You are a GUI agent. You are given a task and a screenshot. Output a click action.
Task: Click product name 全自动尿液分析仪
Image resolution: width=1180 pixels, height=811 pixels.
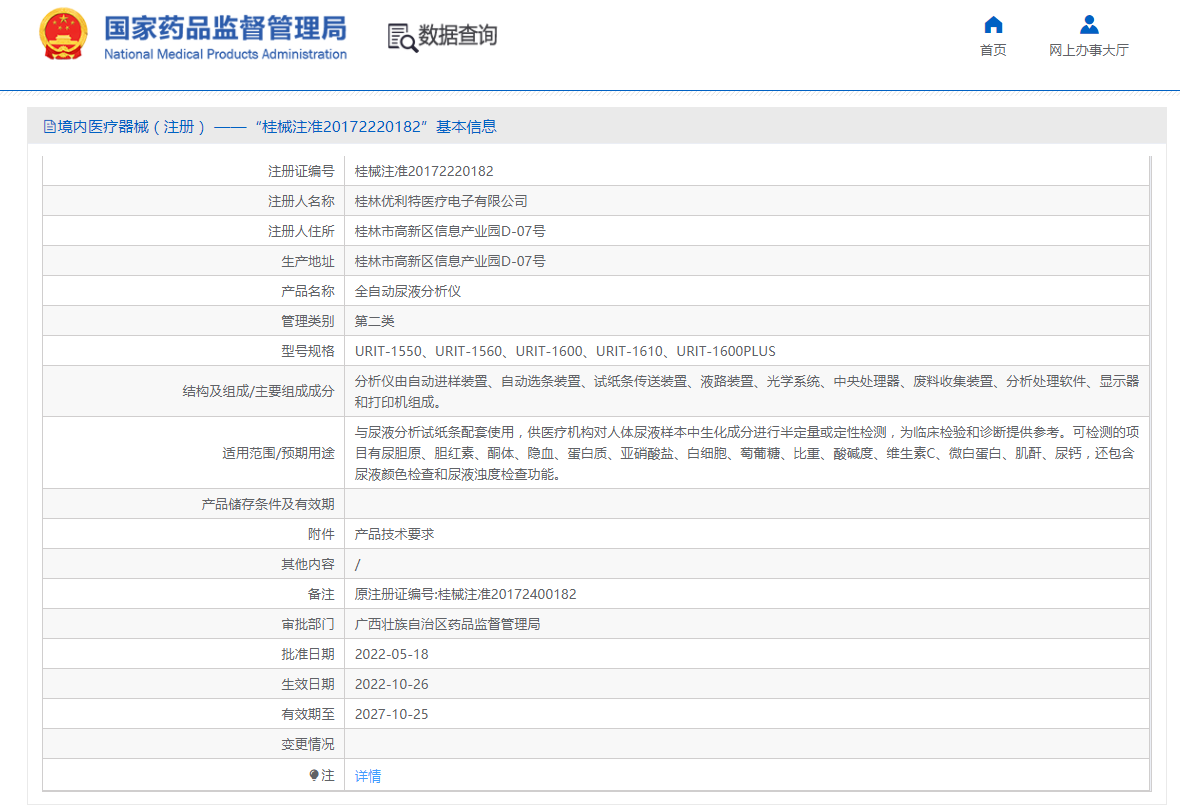pos(408,291)
